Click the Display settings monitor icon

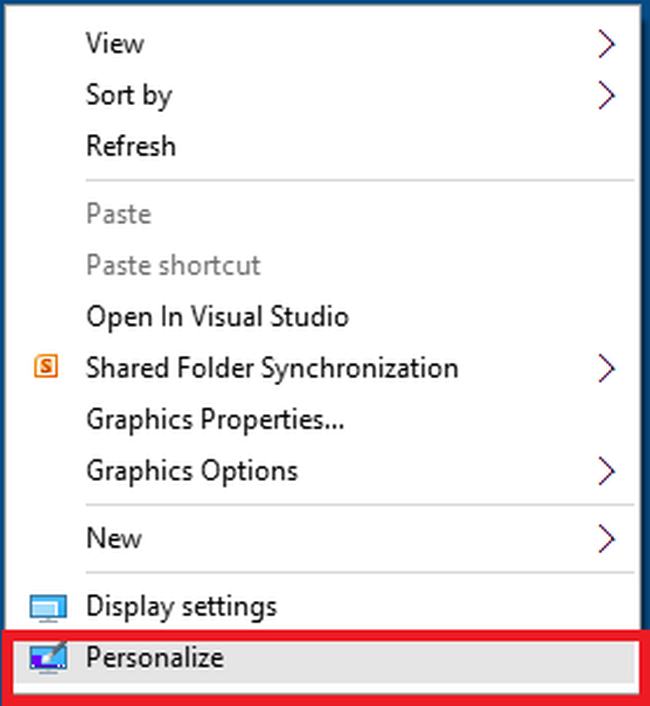pos(47,607)
